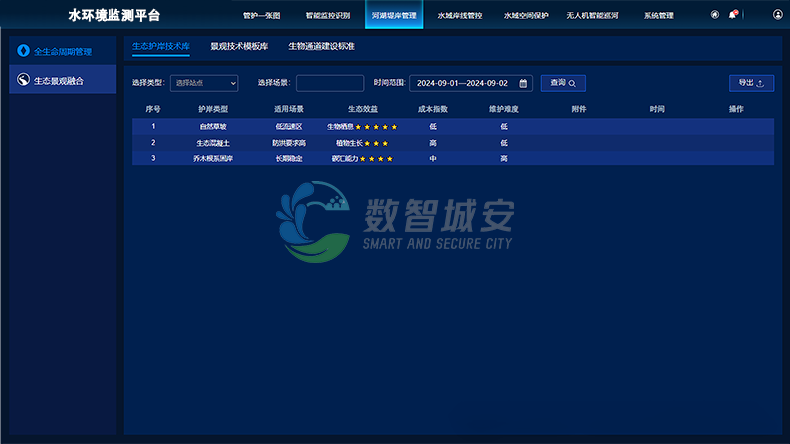Image resolution: width=790 pixels, height=444 pixels.
Task: Click the 时间范围 date range field
Action: [x=471, y=83]
